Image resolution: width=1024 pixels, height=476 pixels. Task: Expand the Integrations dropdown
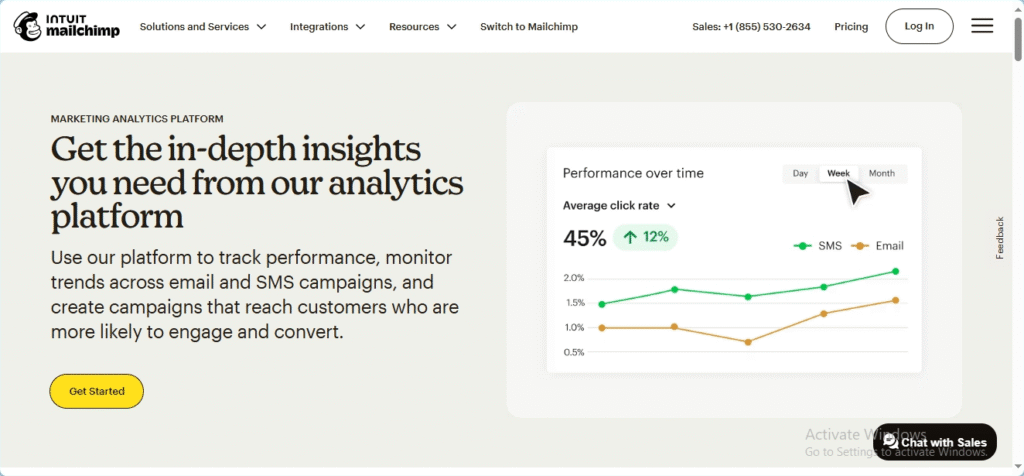point(327,27)
